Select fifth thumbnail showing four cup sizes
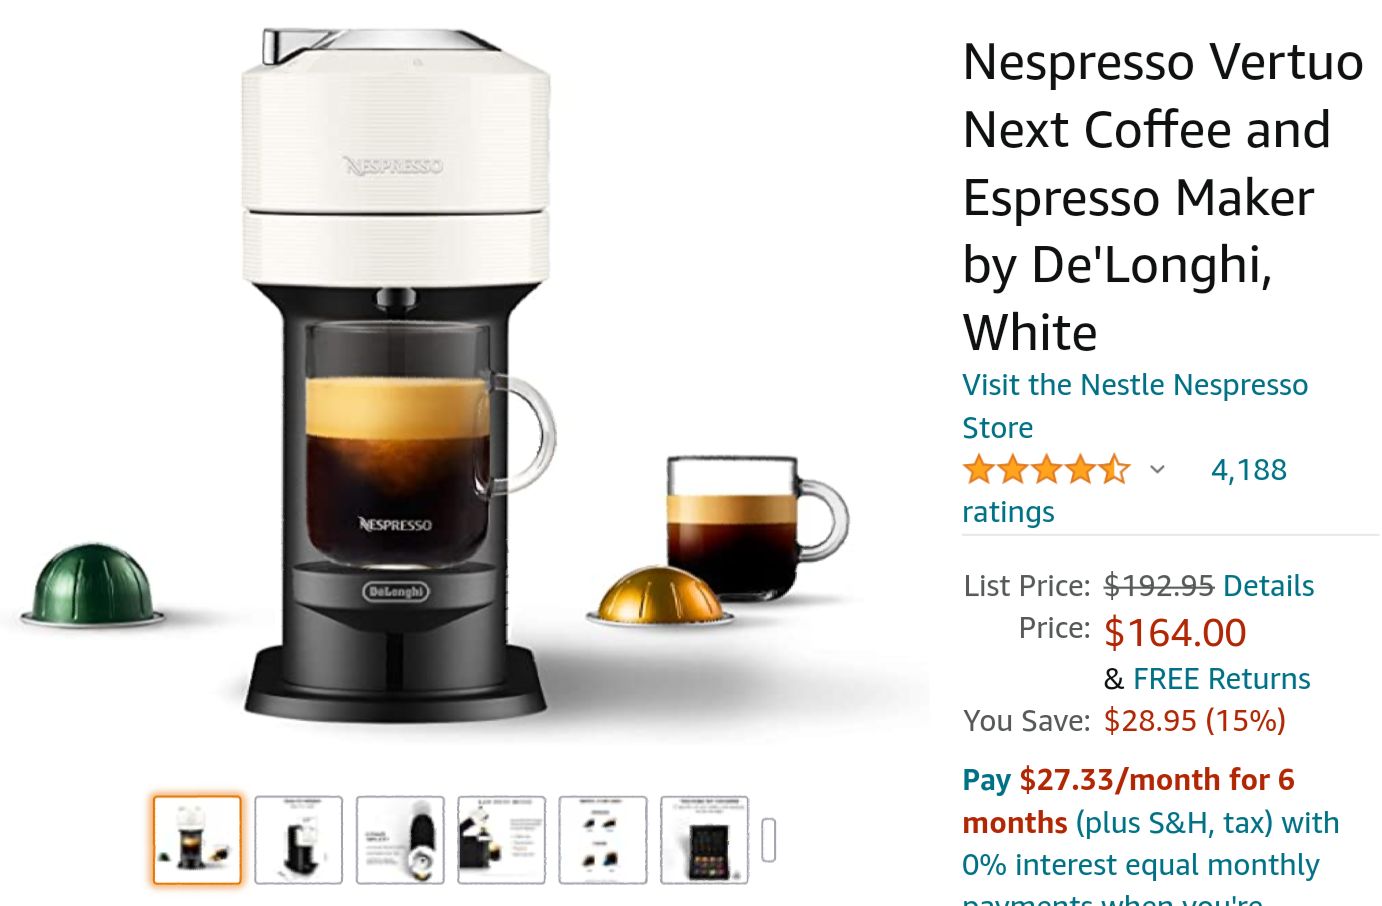The image size is (1382, 906). (x=603, y=840)
